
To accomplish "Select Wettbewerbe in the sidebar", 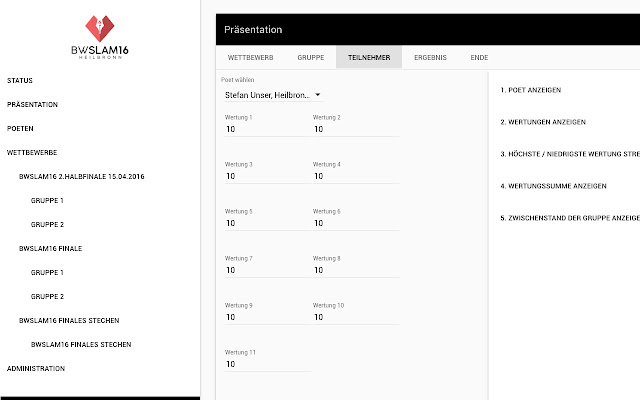I will 32,153.
